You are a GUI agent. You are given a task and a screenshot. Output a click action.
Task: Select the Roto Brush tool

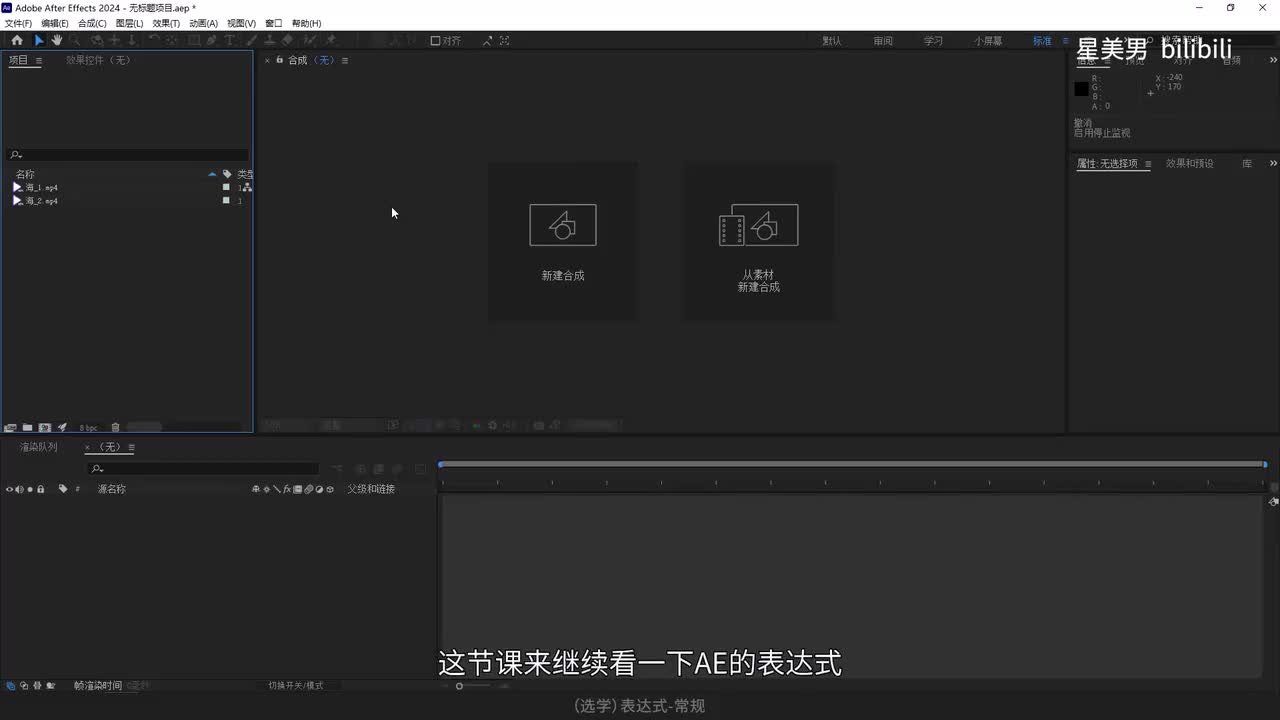309,40
